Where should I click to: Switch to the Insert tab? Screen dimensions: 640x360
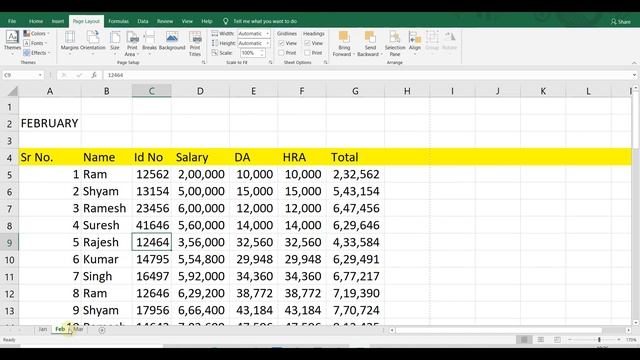(x=58, y=21)
